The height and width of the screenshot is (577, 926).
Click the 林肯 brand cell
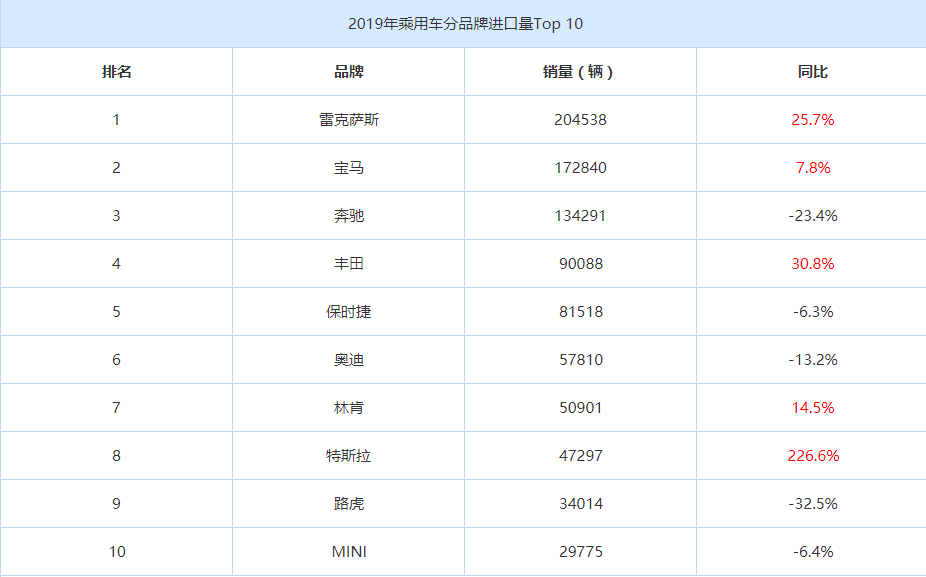point(348,408)
